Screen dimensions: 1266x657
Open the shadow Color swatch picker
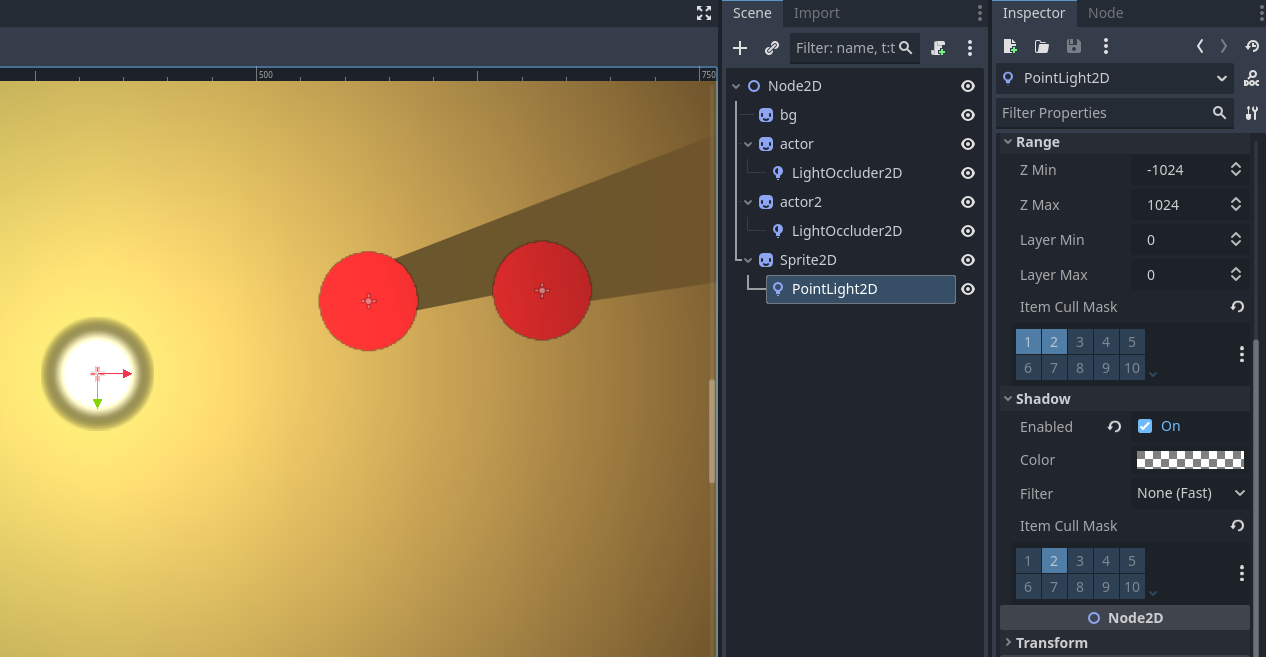(1189, 459)
